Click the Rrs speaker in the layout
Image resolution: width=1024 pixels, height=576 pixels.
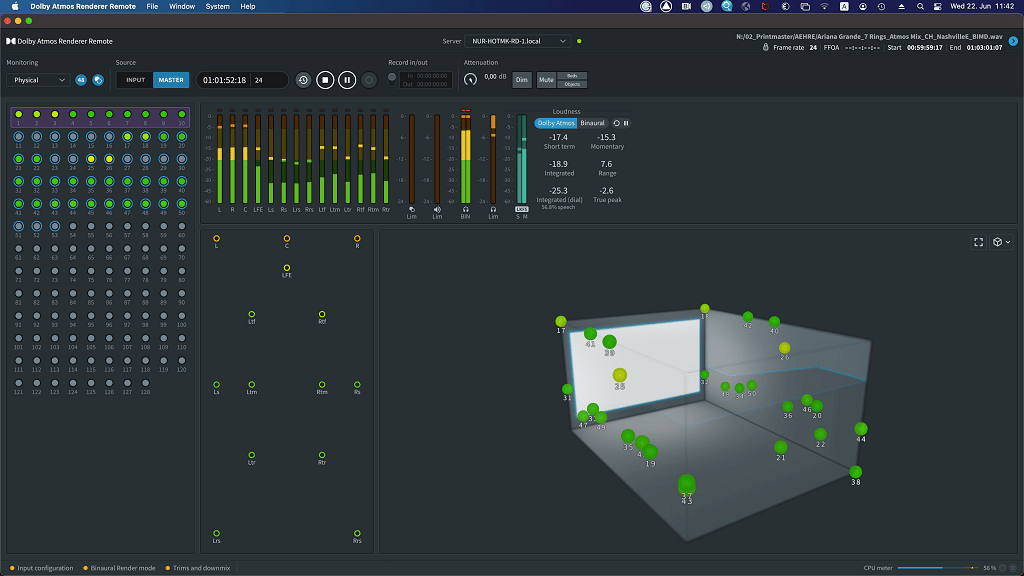coord(357,534)
